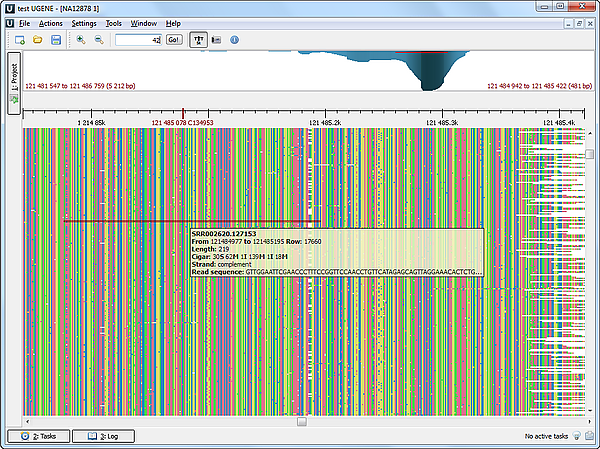This screenshot has width=600, height=449.
Task: Open the Tools menu
Action: coord(113,23)
